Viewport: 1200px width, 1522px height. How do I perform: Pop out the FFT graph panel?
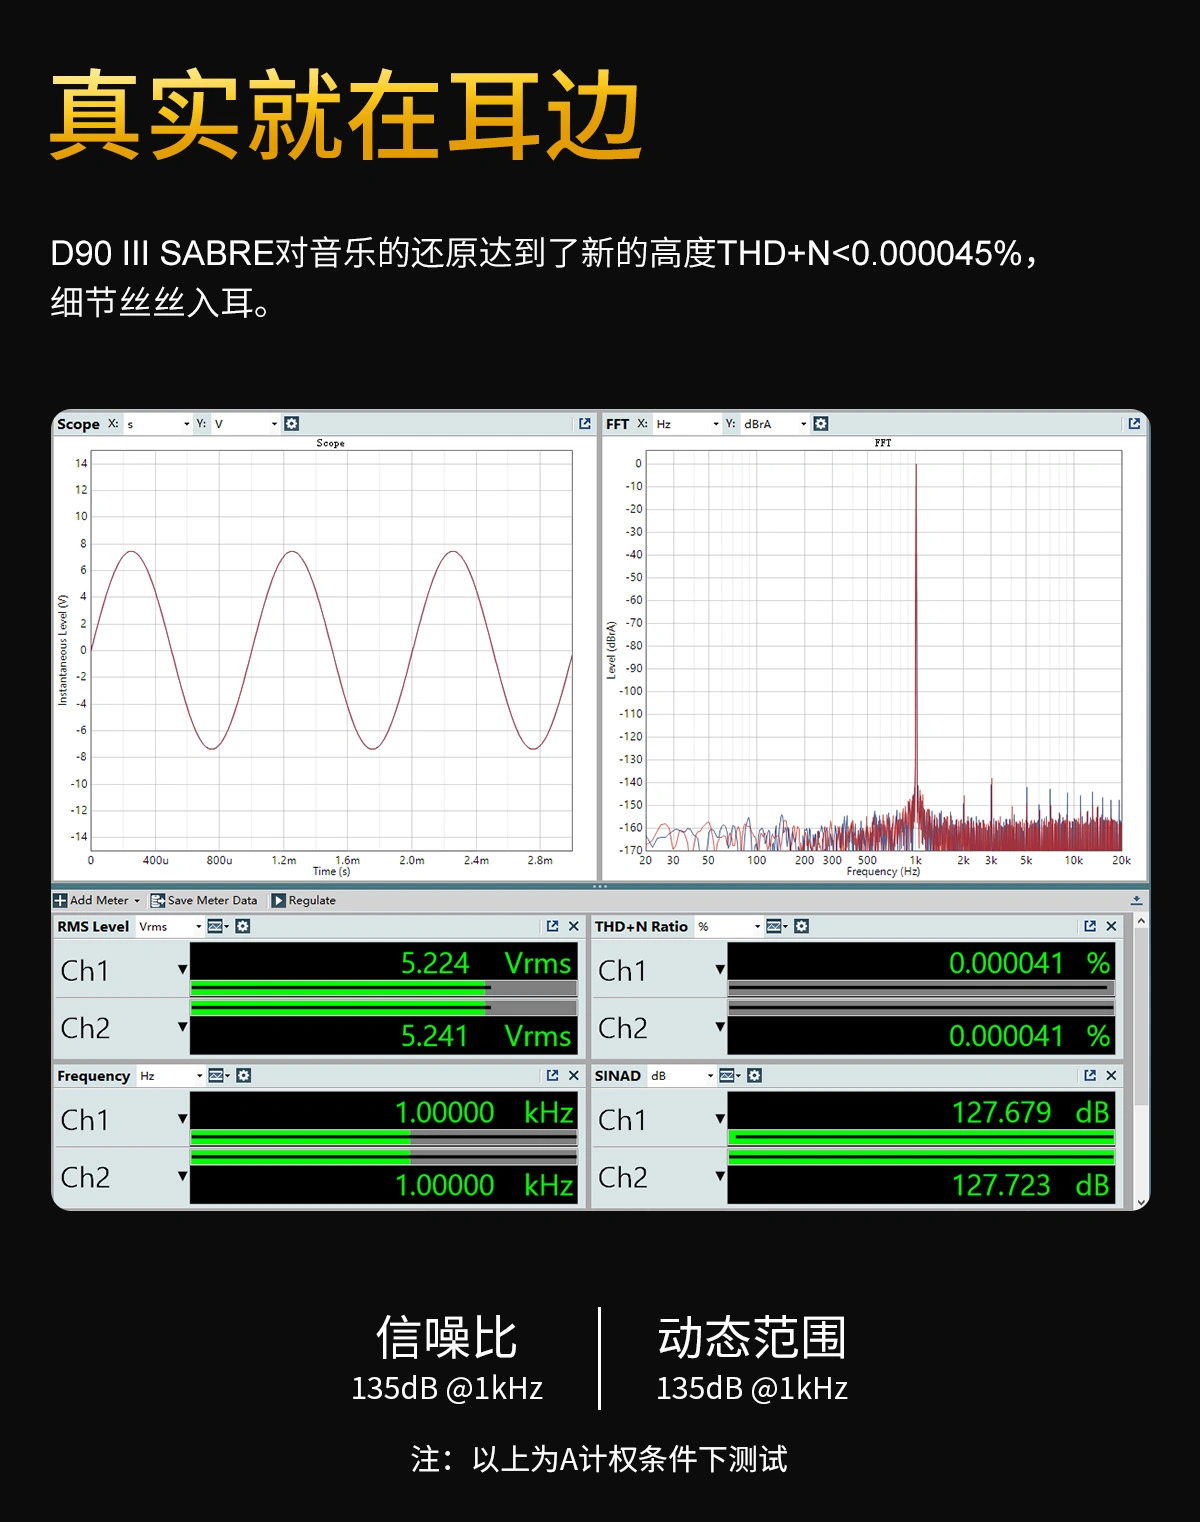pos(1134,424)
